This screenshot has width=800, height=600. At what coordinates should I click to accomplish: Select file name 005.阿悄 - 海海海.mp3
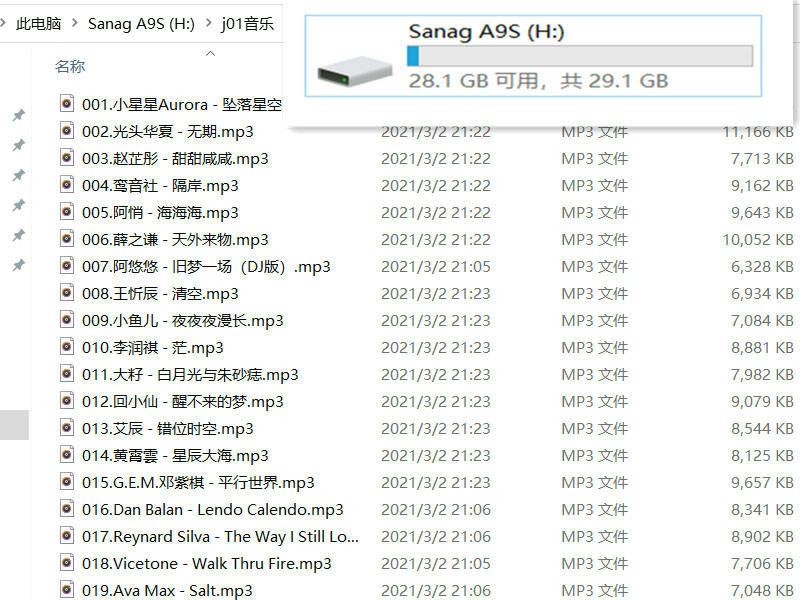point(160,213)
